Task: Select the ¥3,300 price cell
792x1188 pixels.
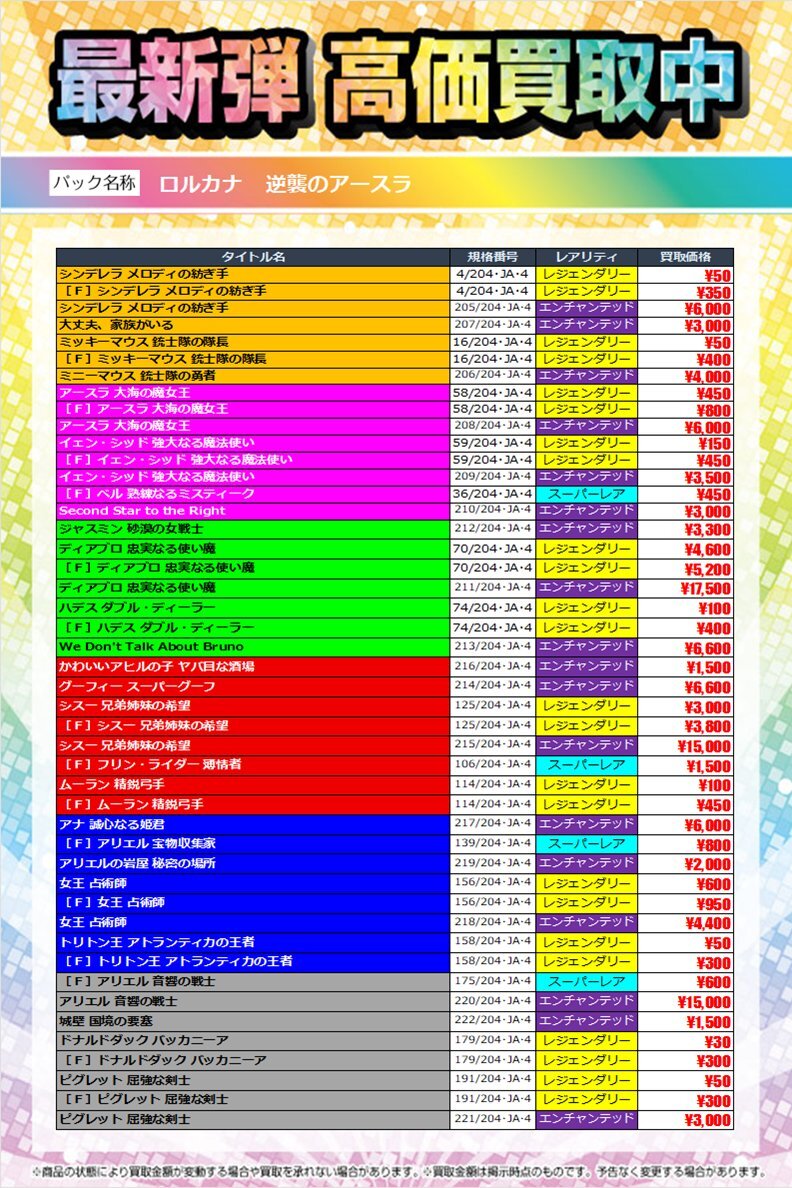Action: [x=685, y=529]
